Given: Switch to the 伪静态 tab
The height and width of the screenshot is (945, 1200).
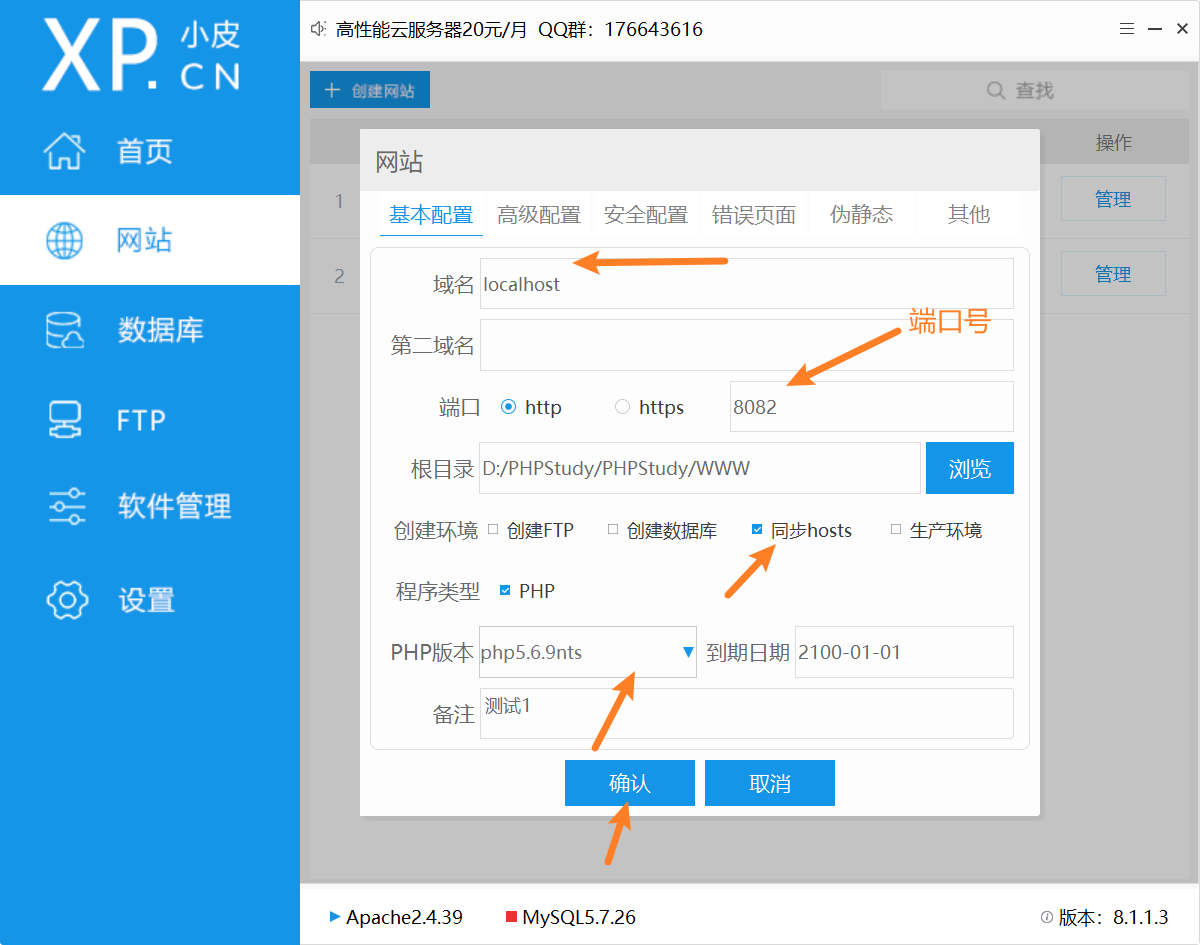Looking at the screenshot, I should 862,214.
